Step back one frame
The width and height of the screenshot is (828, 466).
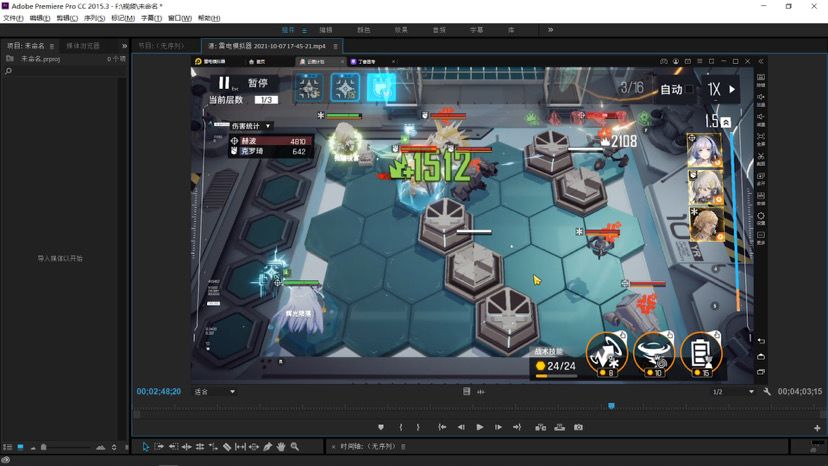(461, 427)
